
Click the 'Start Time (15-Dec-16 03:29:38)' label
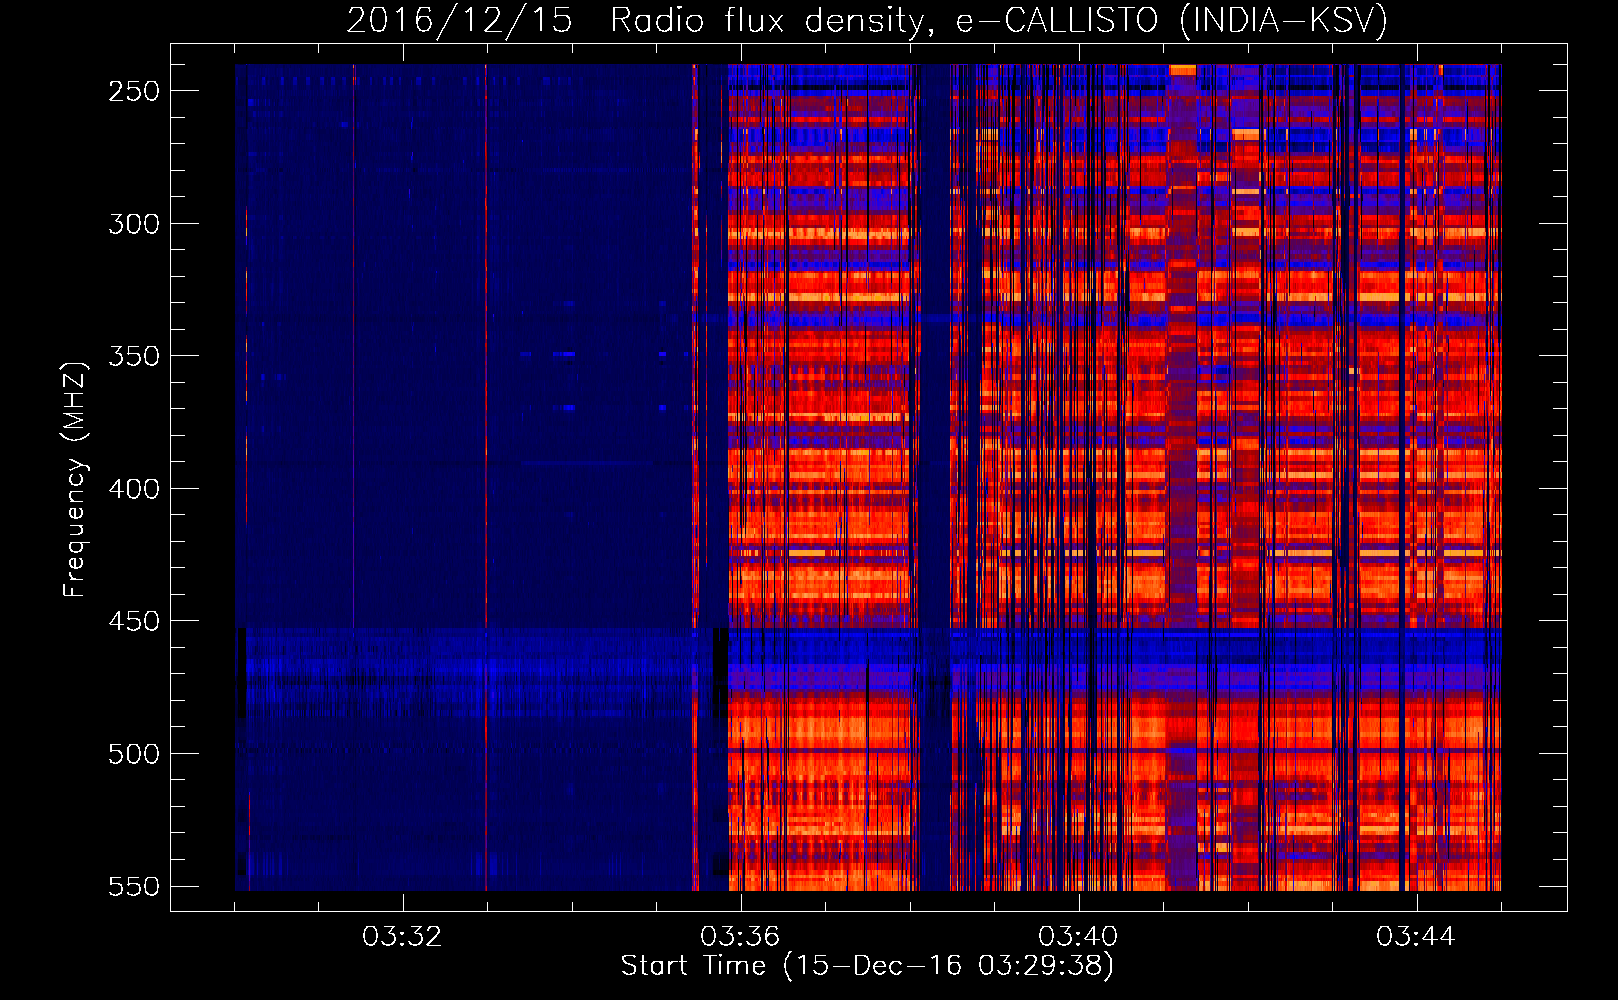pos(867,966)
